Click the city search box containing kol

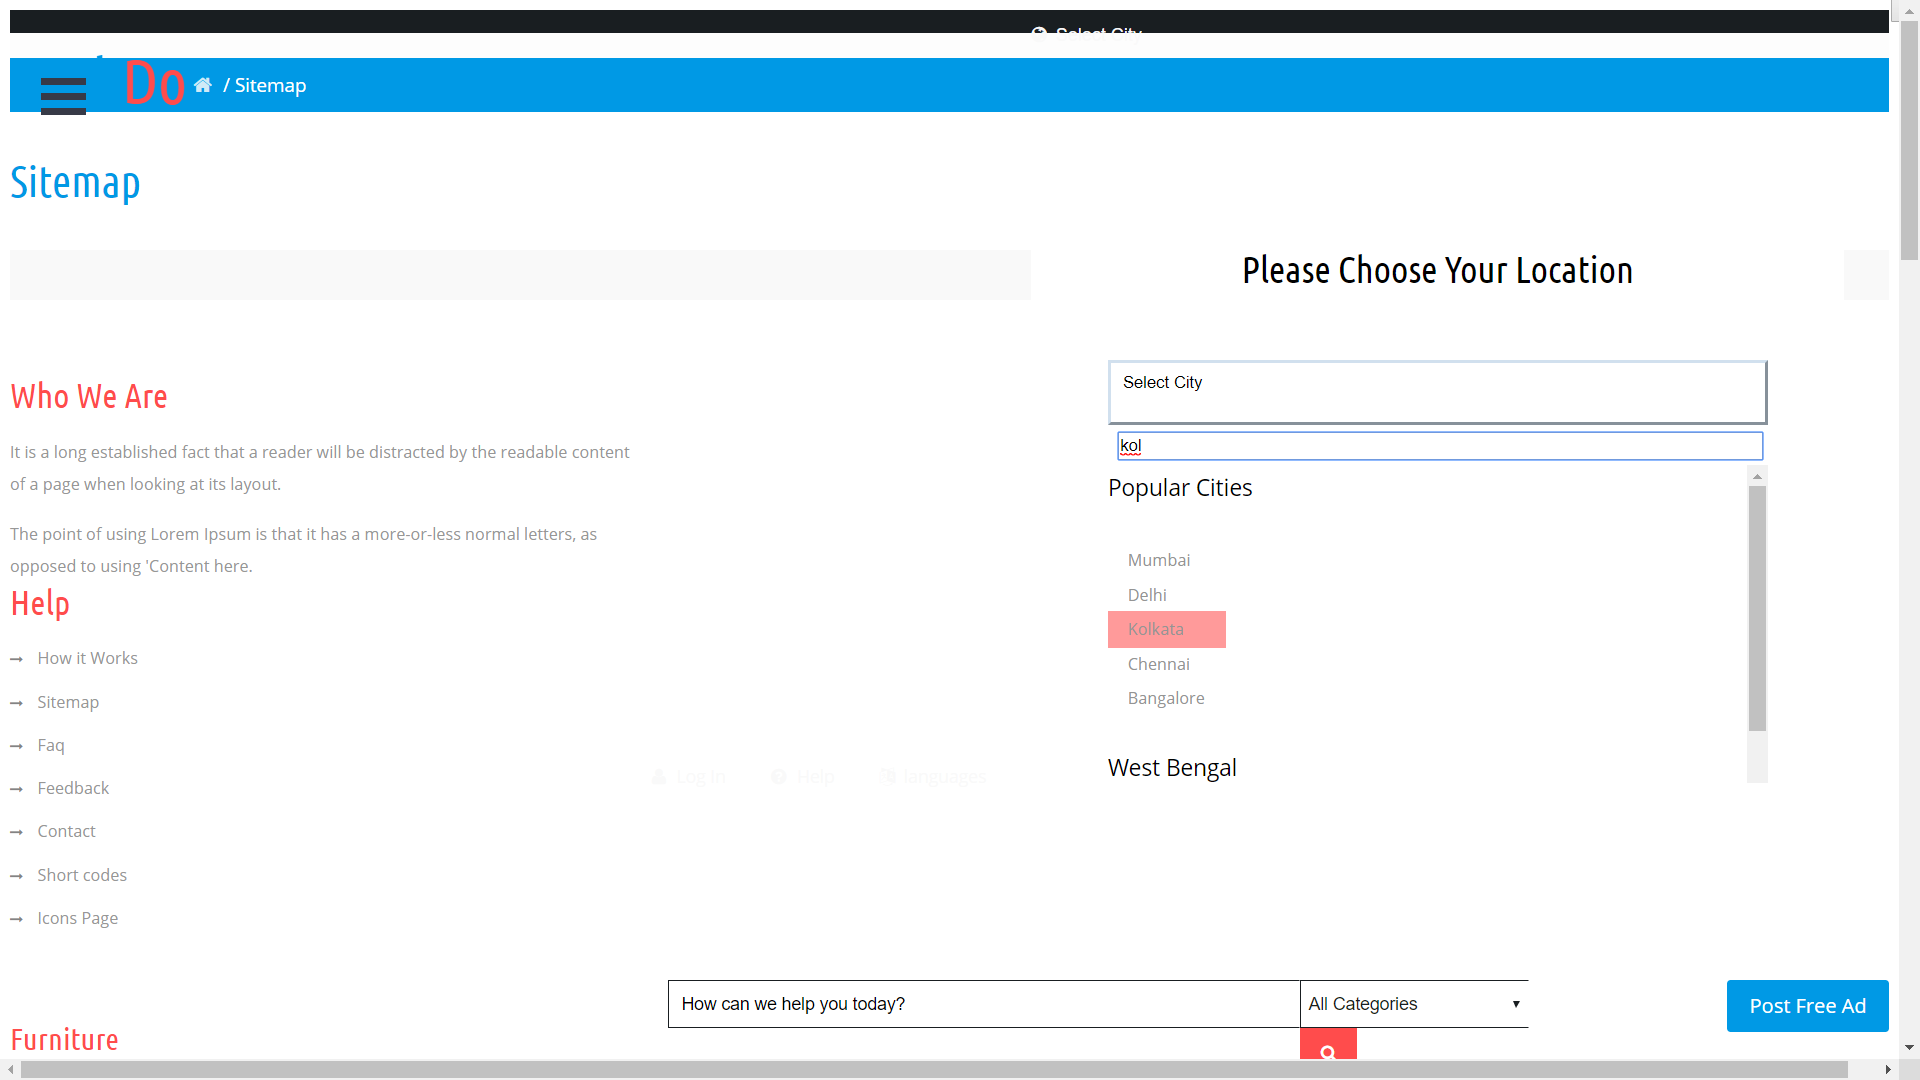coord(1440,446)
